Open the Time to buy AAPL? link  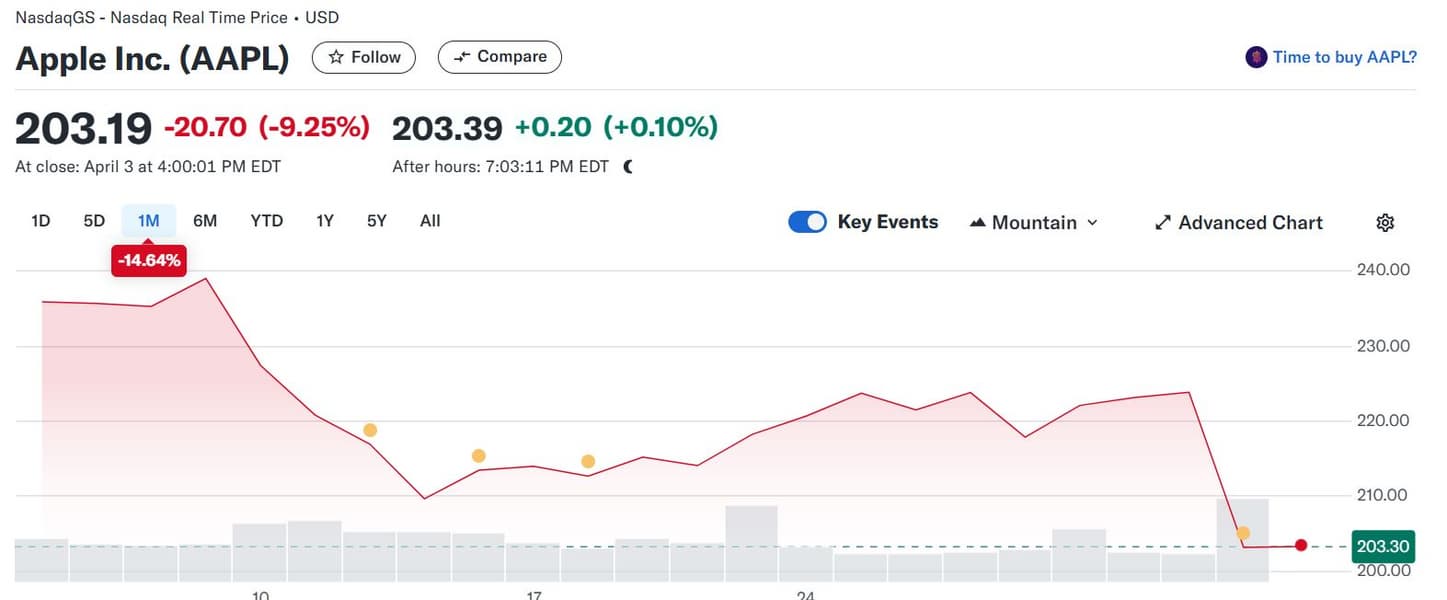click(x=1344, y=57)
